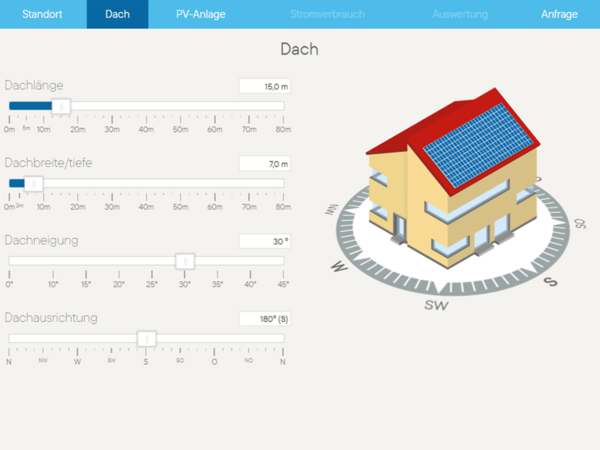Image resolution: width=600 pixels, height=450 pixels.
Task: Click the Dachbreite/tiefe slider handle
Action: coord(34,184)
